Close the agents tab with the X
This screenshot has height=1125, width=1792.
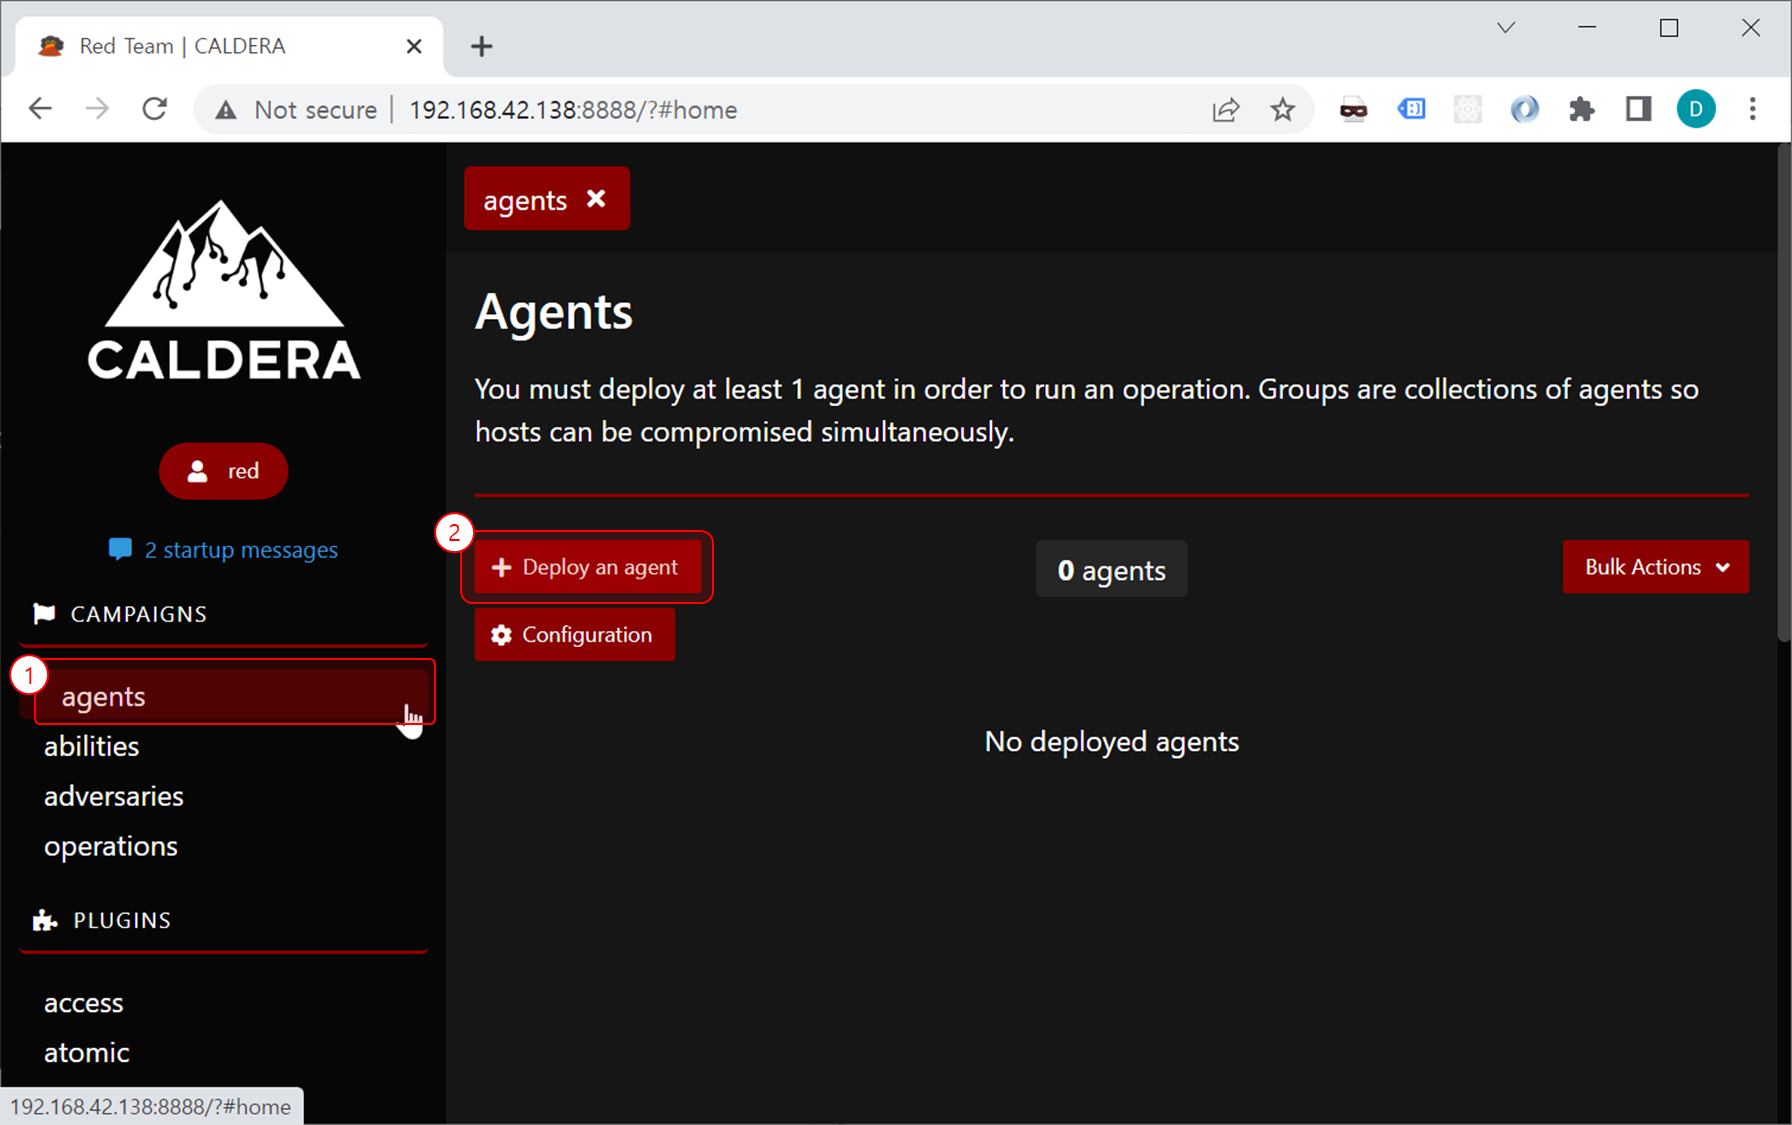[596, 199]
